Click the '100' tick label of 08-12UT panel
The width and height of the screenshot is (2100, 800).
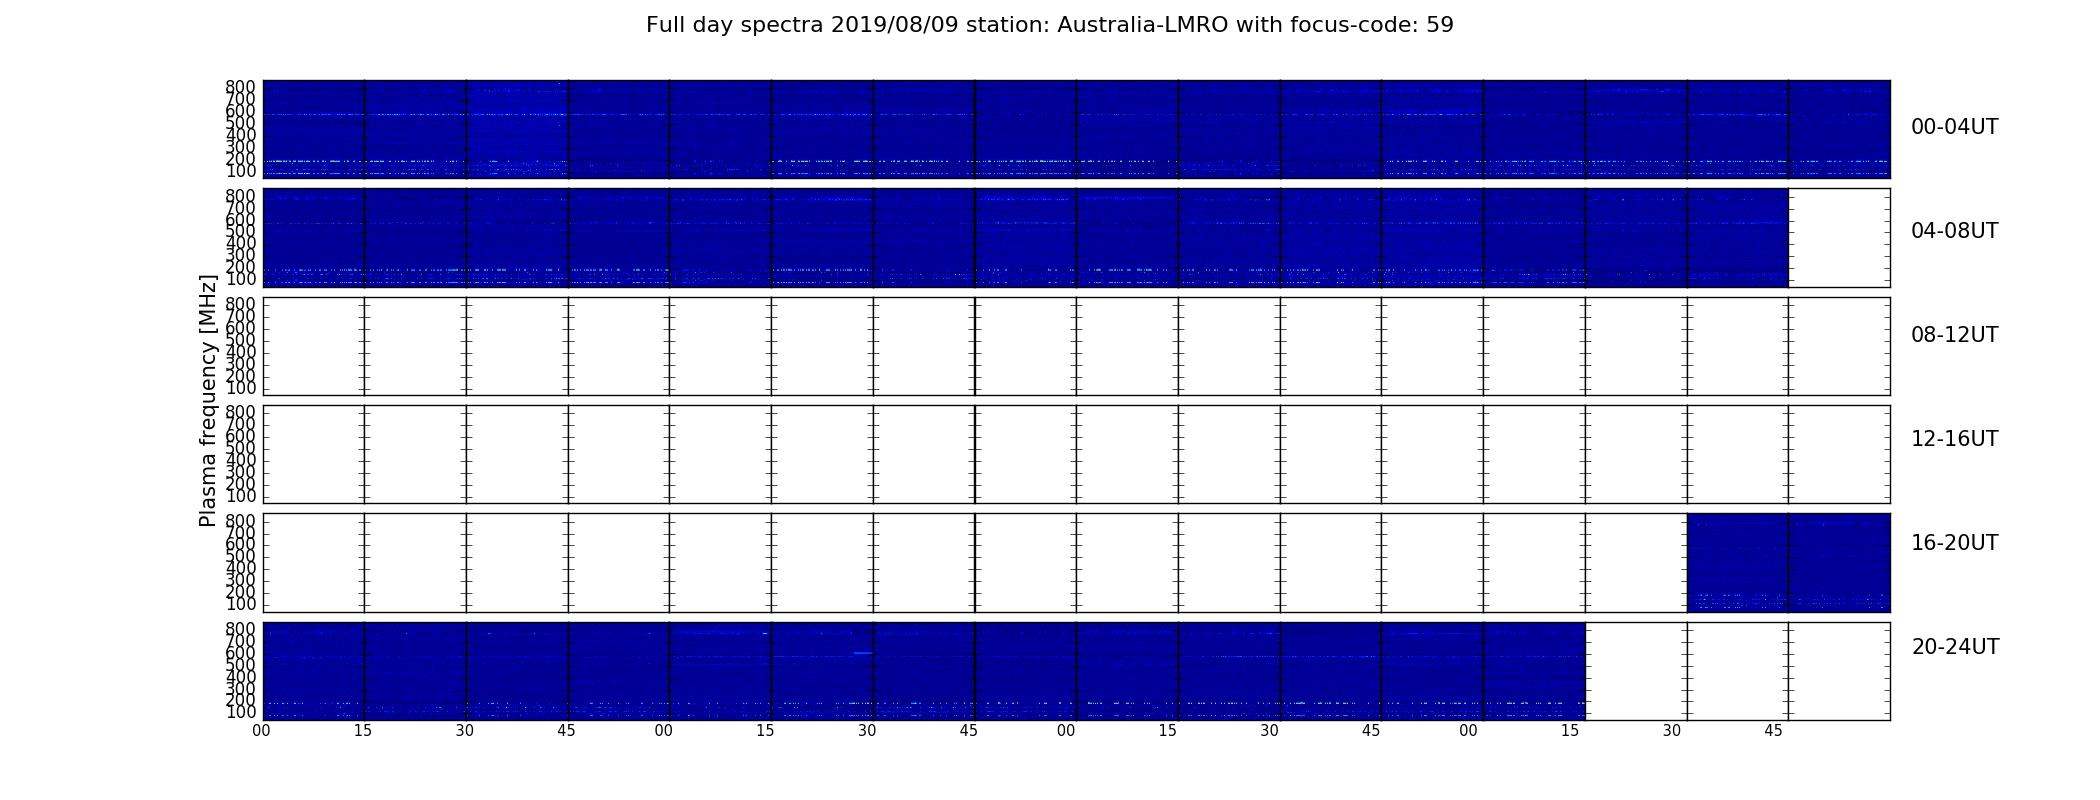click(x=240, y=388)
